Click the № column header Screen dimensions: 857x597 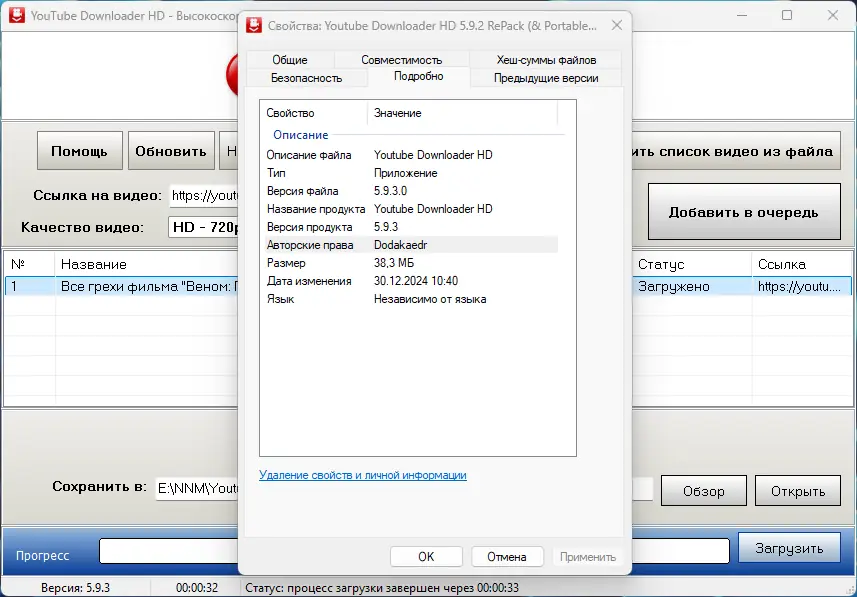point(30,265)
